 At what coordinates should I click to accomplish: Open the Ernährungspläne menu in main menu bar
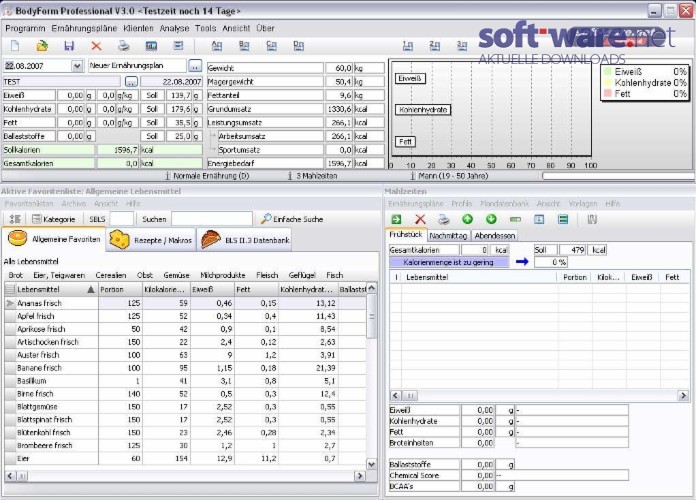point(84,28)
